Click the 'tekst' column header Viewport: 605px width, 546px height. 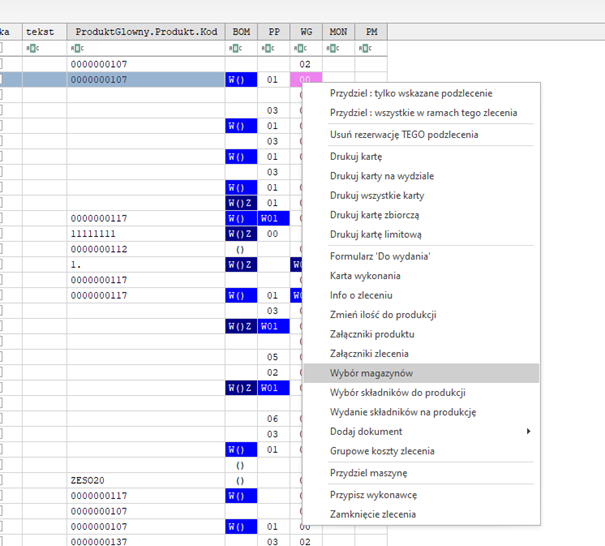click(45, 32)
